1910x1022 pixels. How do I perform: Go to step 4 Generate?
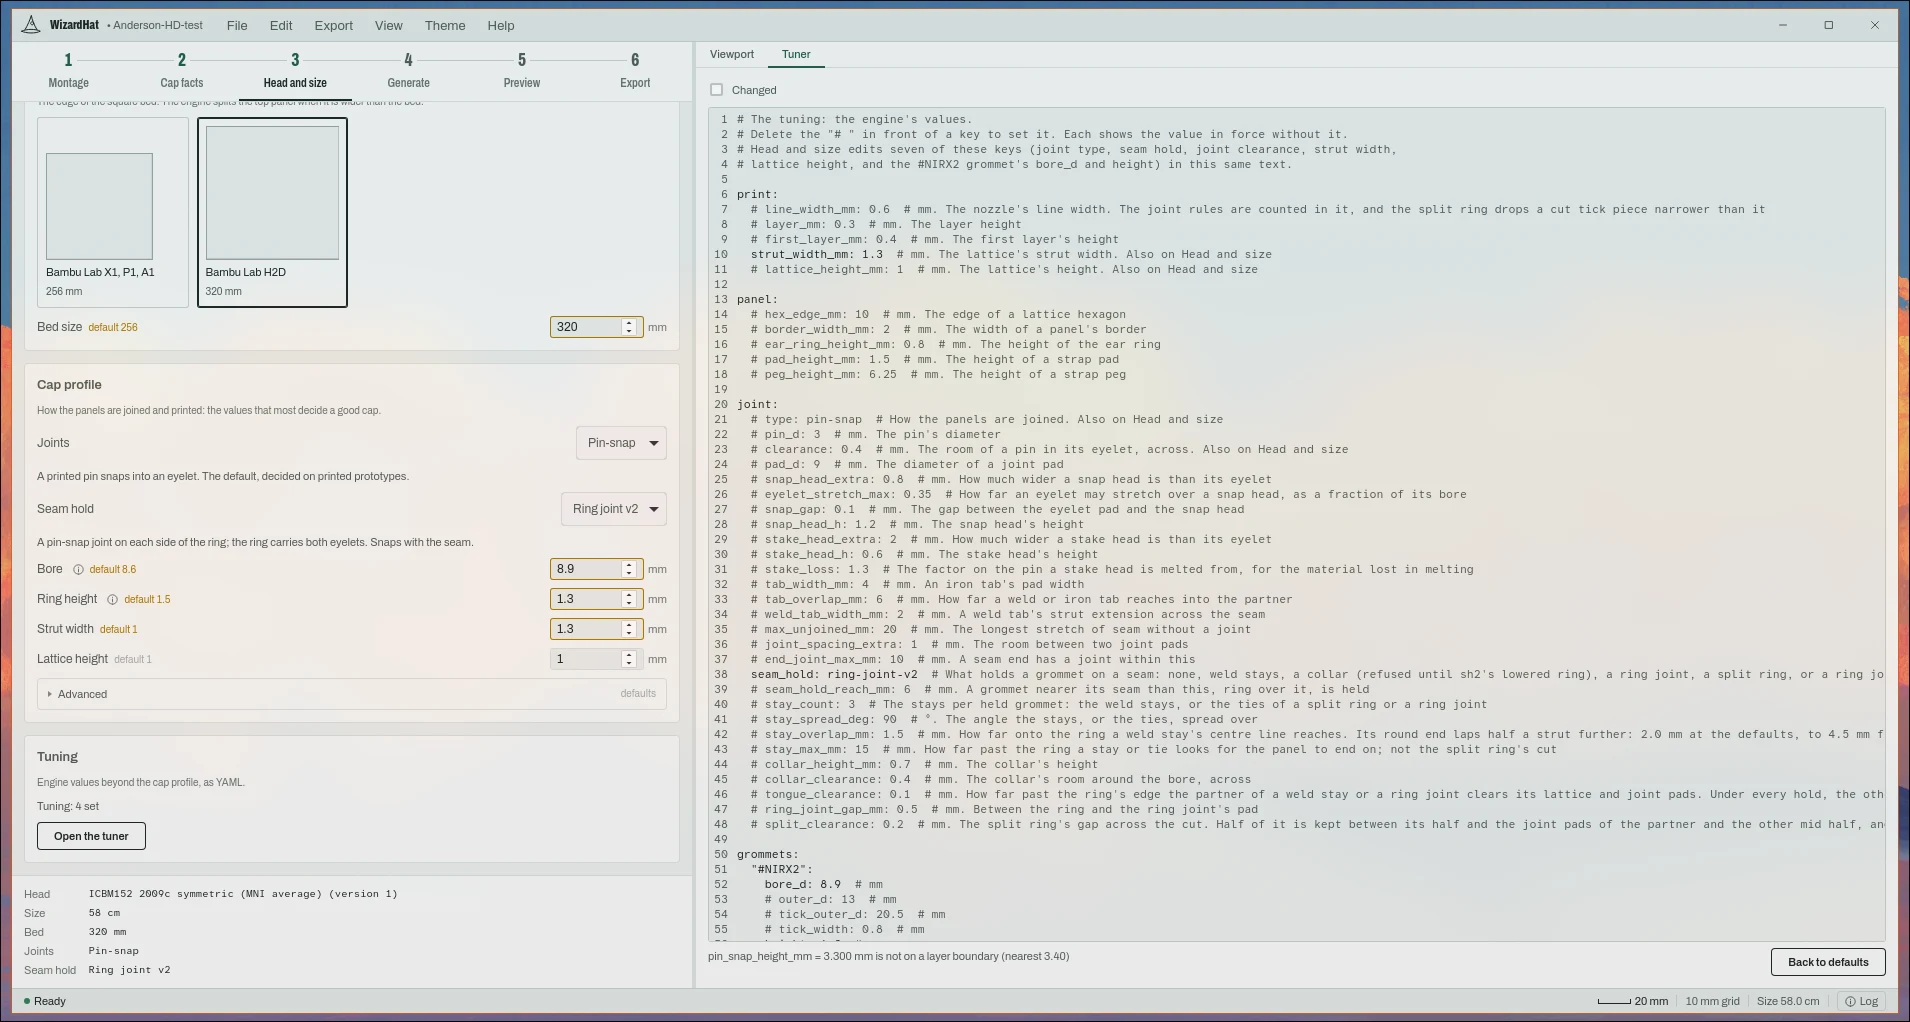pos(408,71)
